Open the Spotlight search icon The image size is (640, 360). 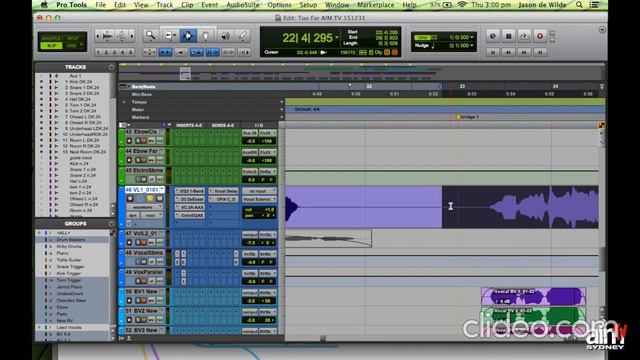[579, 5]
